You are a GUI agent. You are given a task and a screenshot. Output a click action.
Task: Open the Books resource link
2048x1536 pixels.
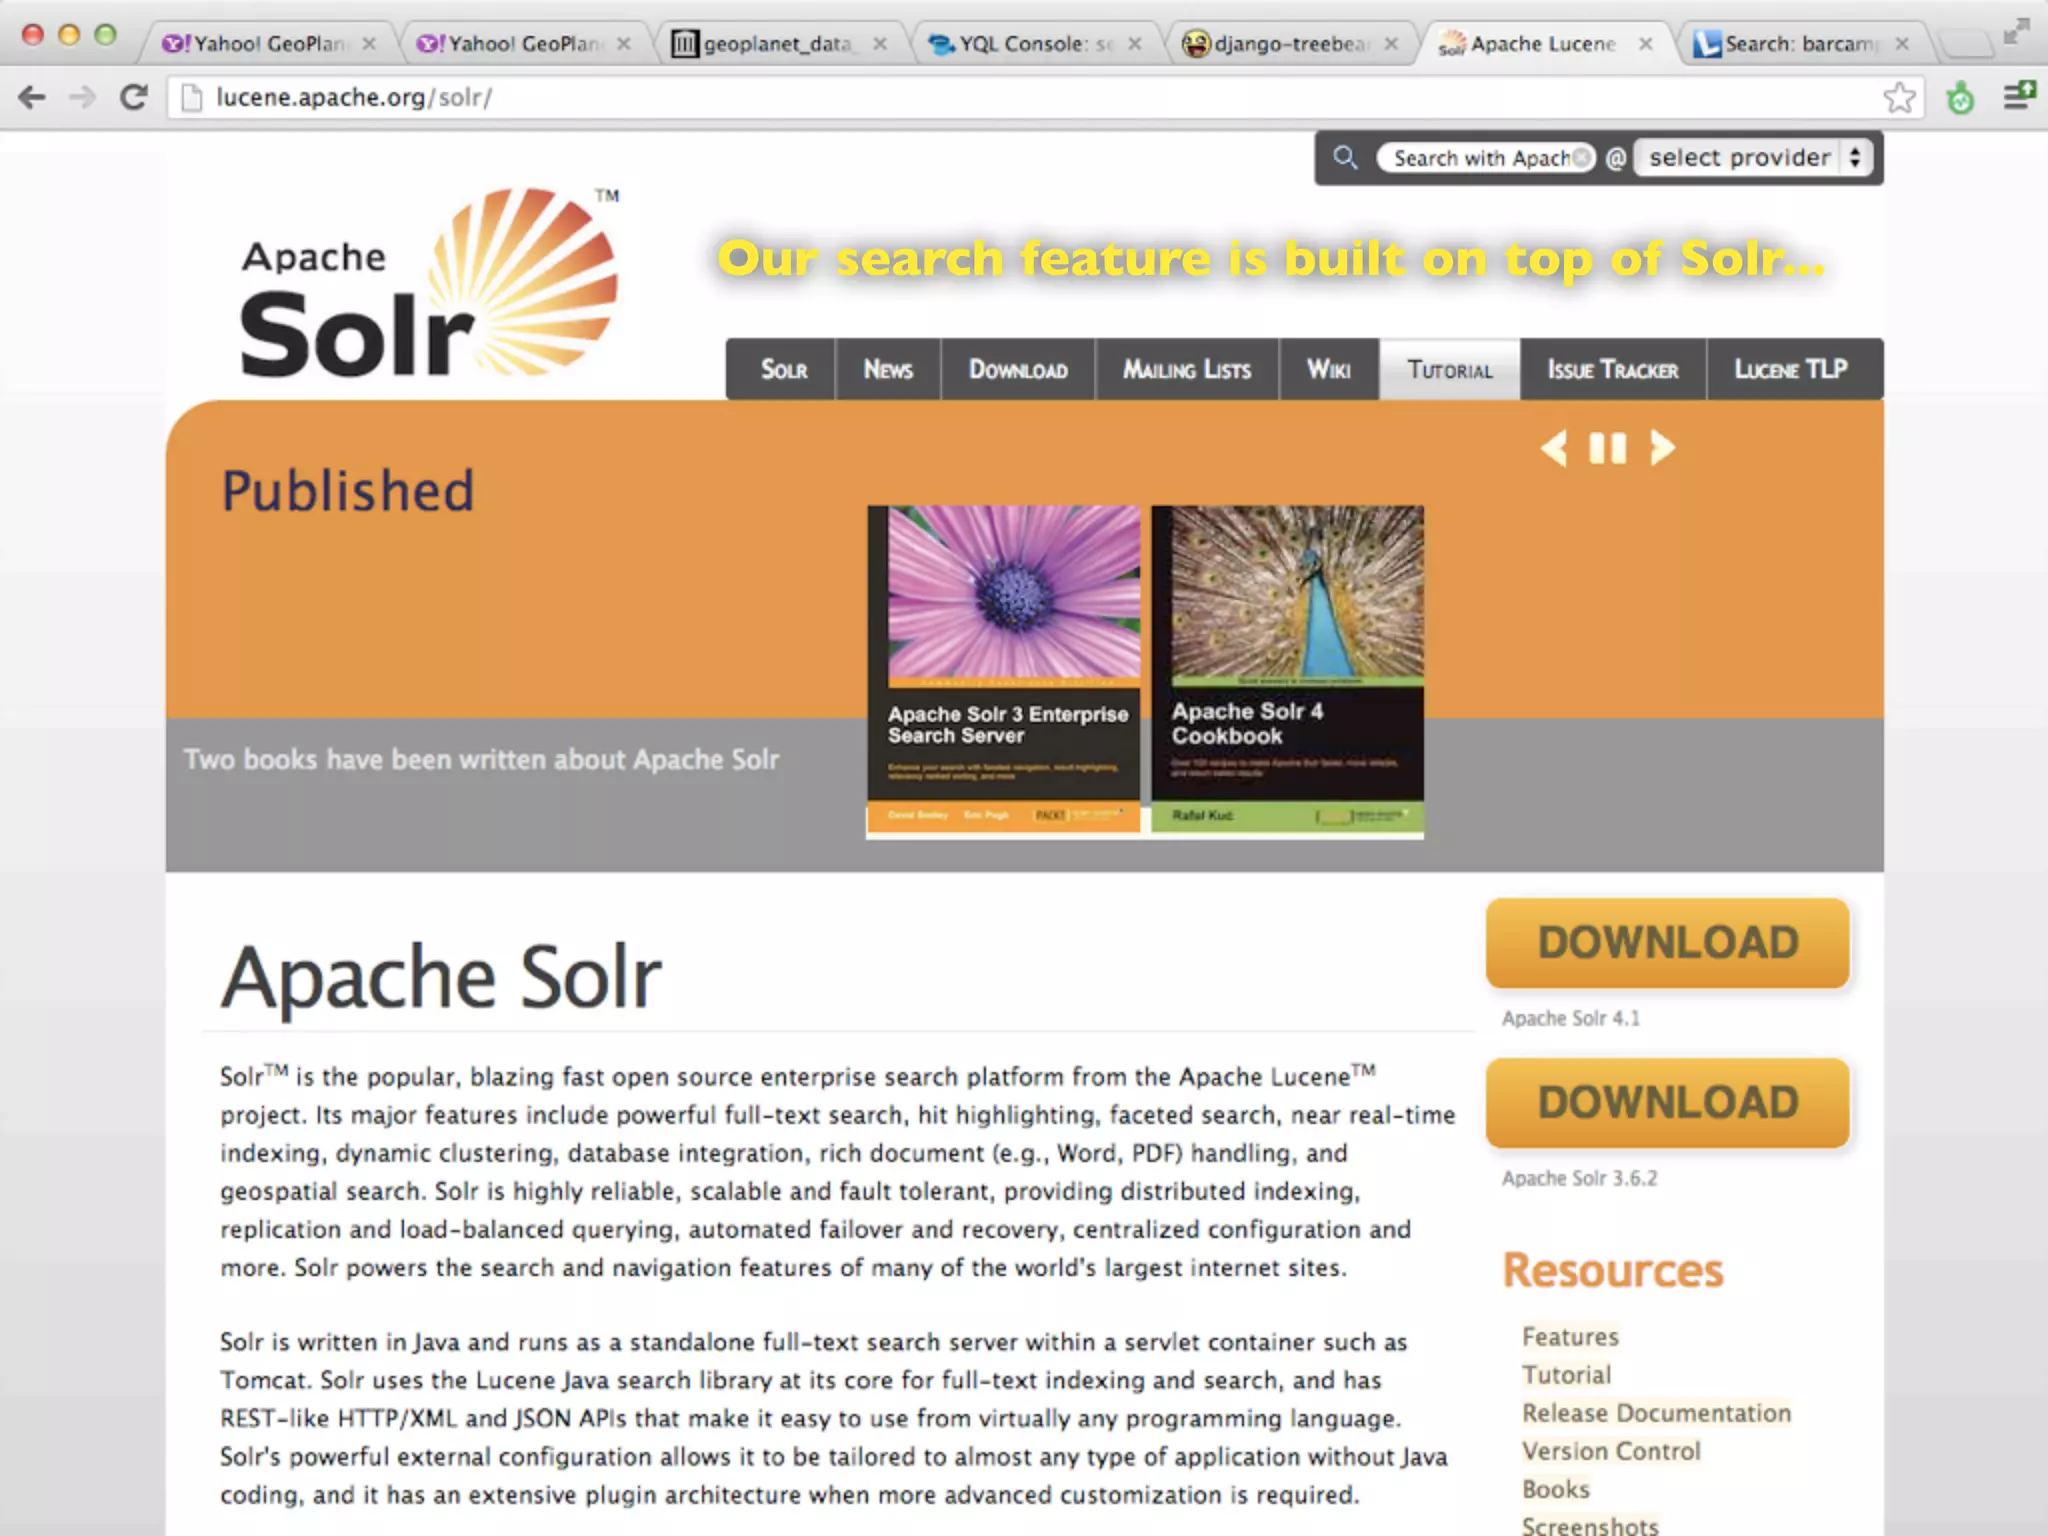(1556, 1489)
